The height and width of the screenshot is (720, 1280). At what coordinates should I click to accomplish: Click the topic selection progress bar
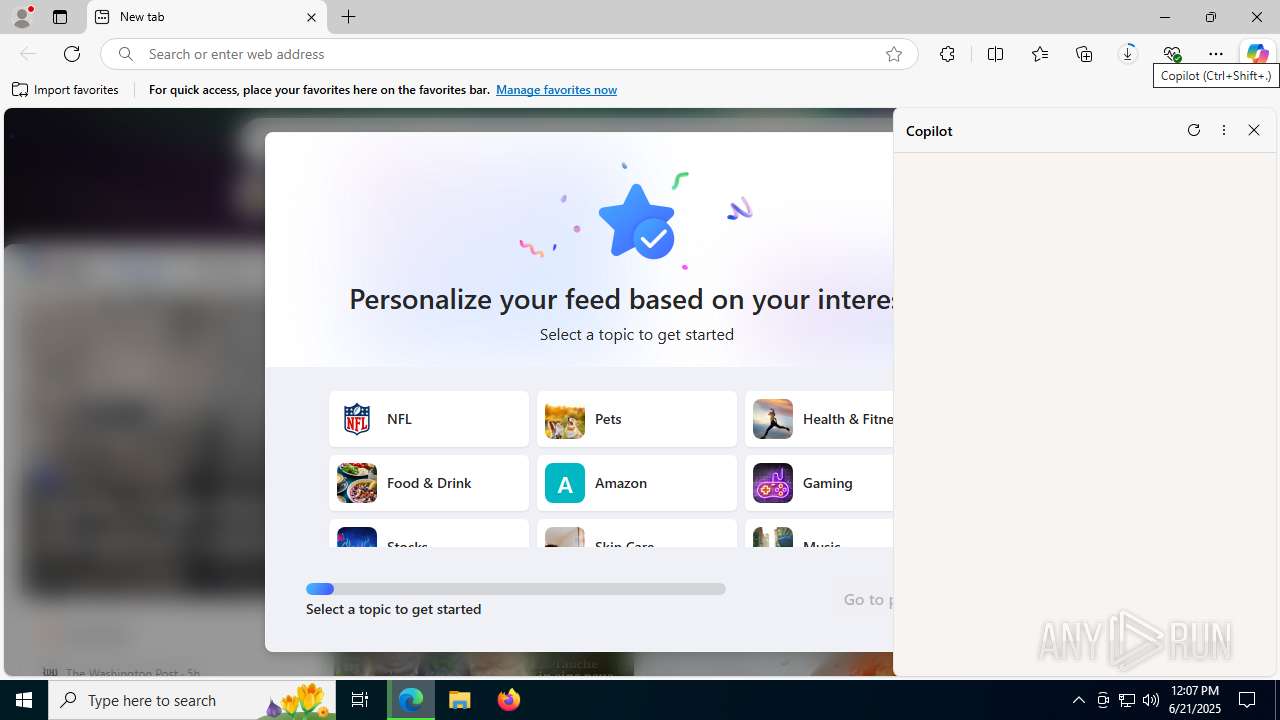(x=516, y=589)
